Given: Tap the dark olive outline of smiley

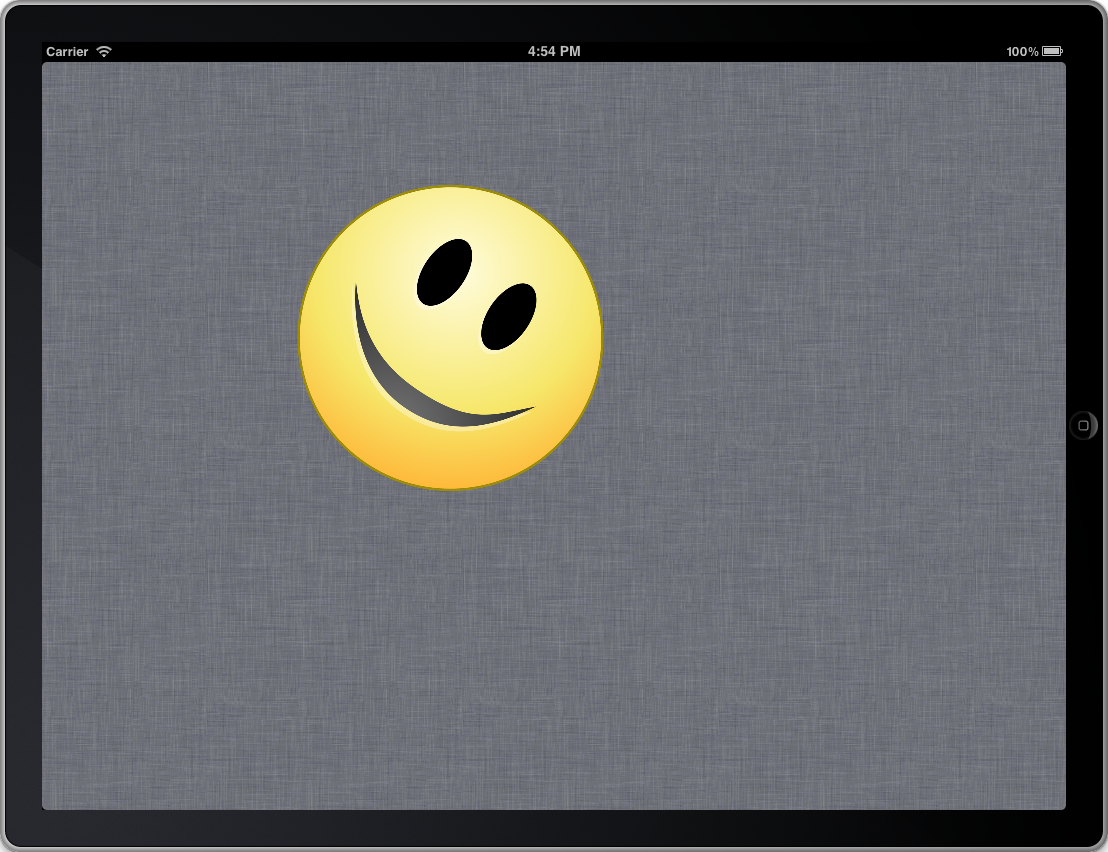Looking at the screenshot, I should pos(299,338).
